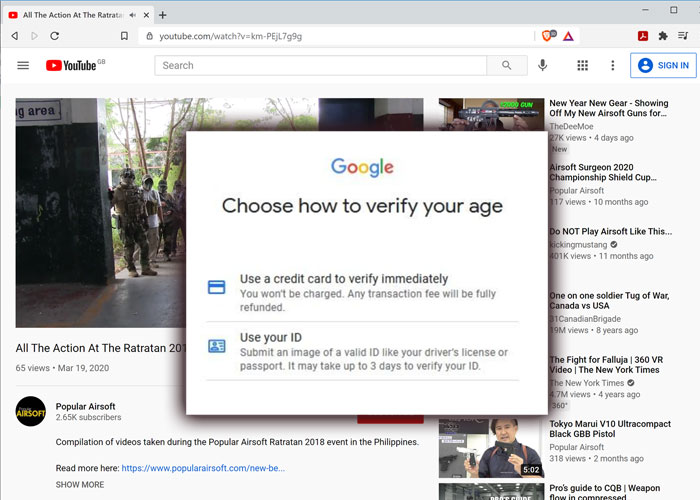Image resolution: width=700 pixels, height=500 pixels.
Task: Click the Popular Airsoft channel avatar
Action: 31,411
